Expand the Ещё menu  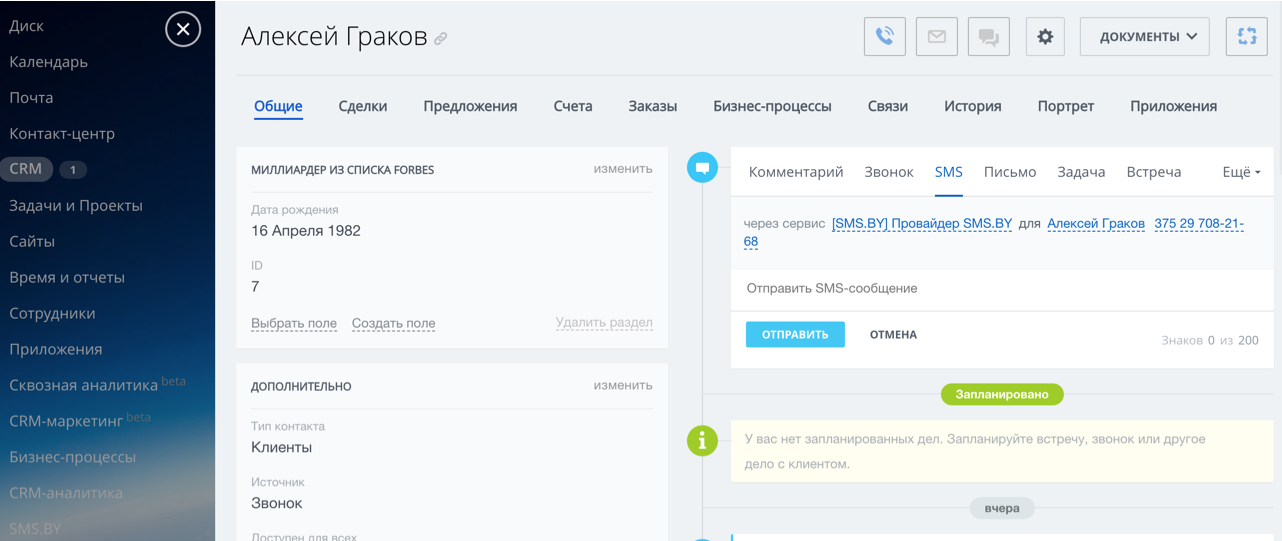pos(1241,172)
